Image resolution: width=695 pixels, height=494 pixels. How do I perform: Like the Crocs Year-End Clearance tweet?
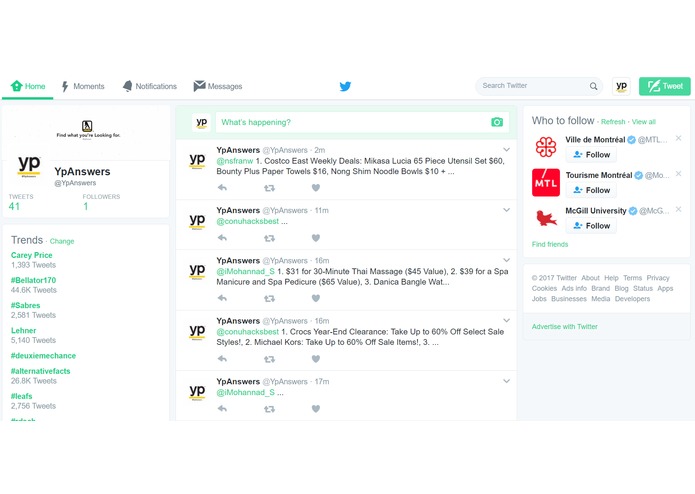[x=316, y=359]
